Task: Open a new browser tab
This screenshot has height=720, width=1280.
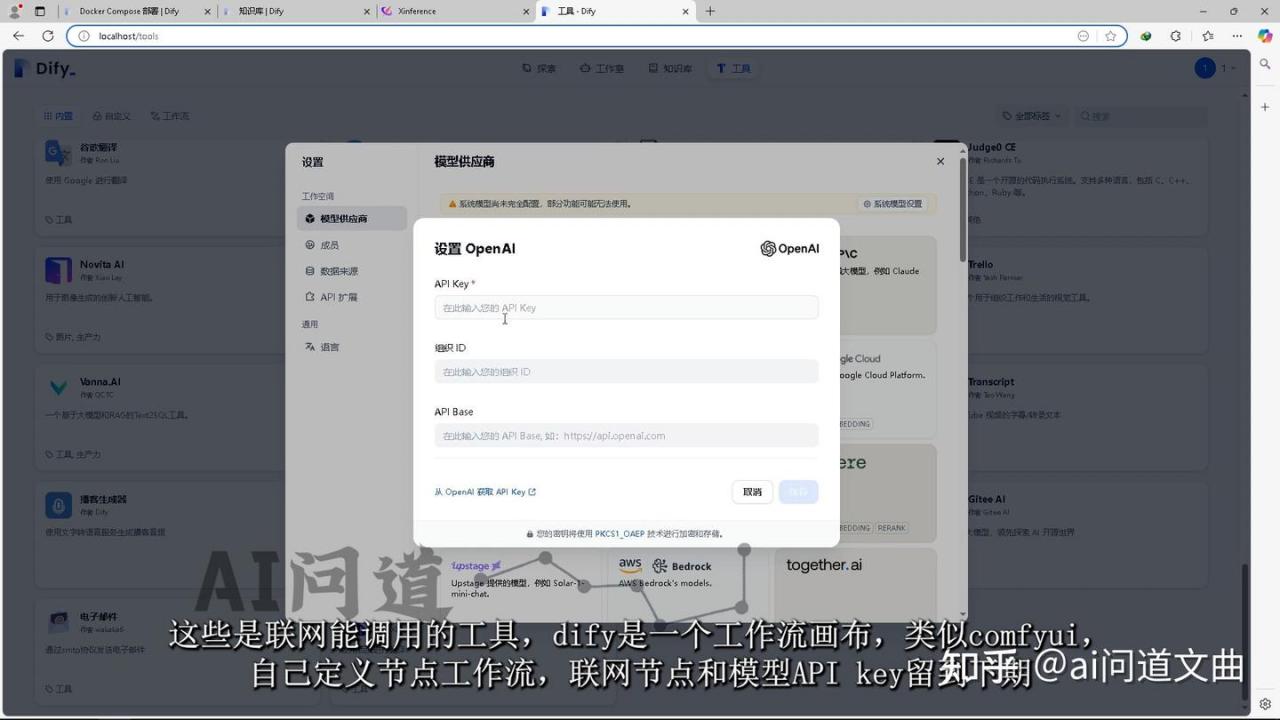Action: click(710, 11)
